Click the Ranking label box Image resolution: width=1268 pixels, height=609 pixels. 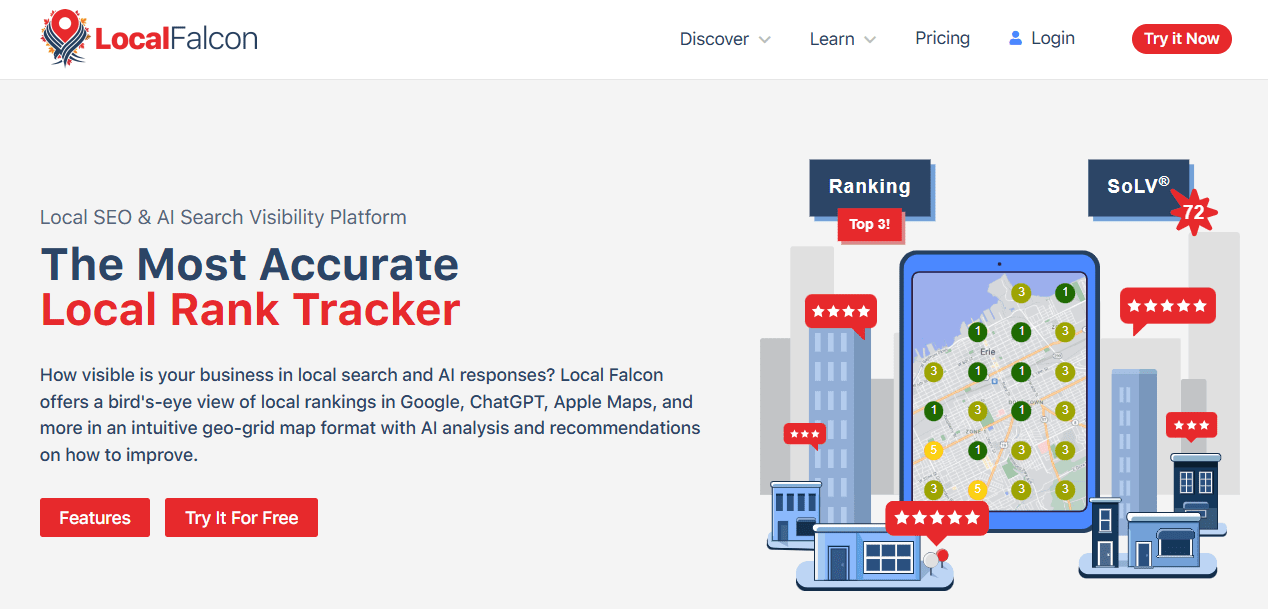tap(869, 187)
